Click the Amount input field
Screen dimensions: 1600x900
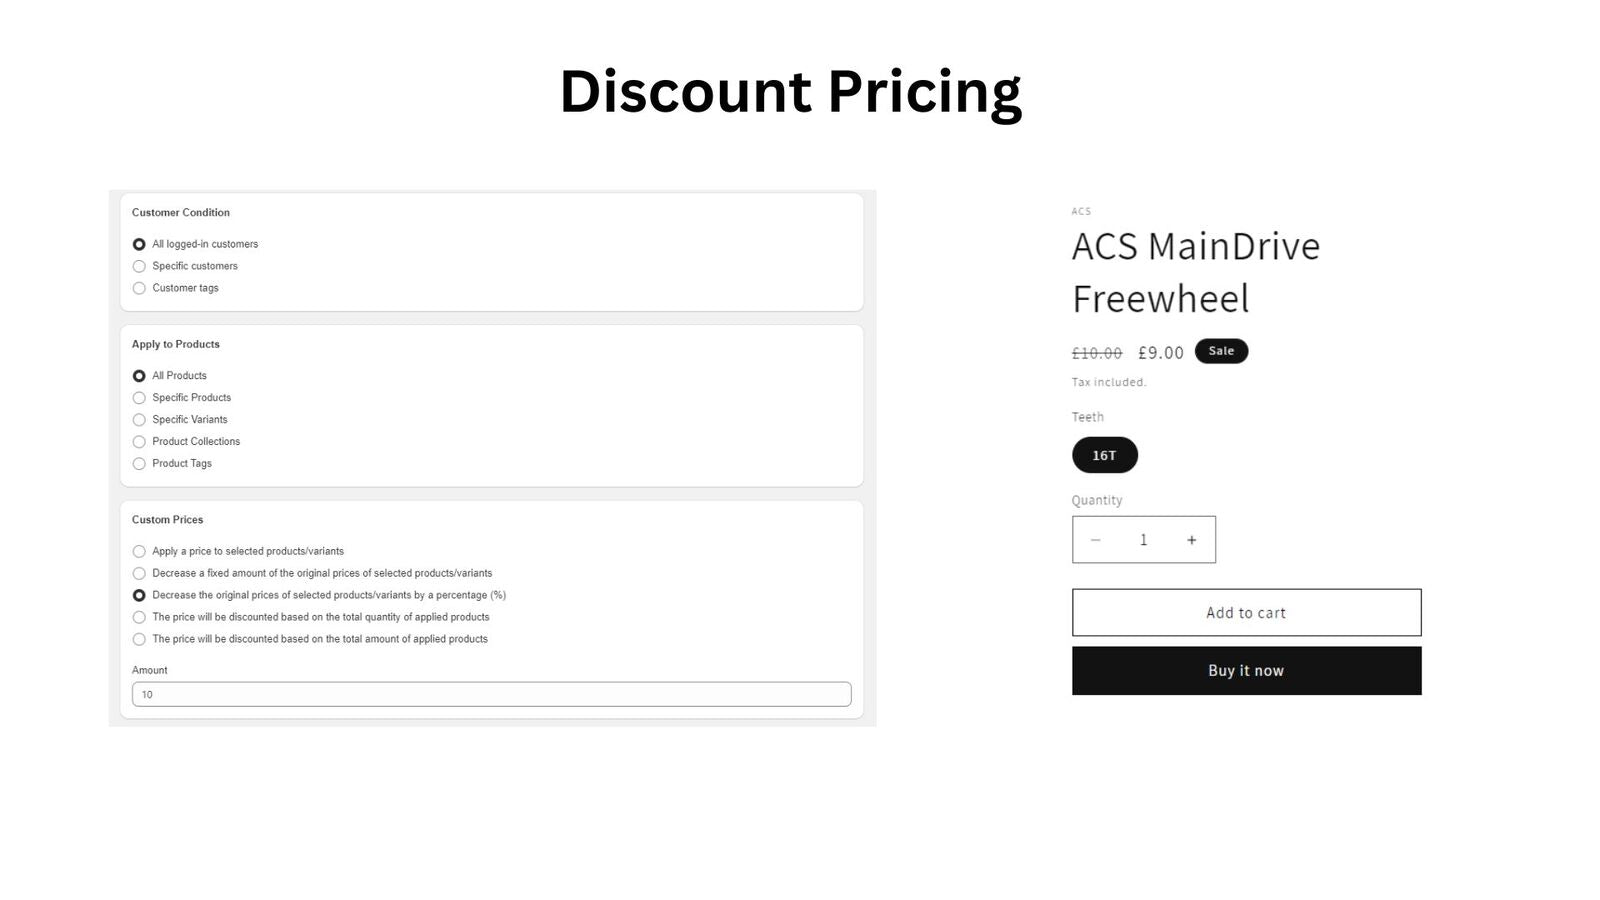pyautogui.click(x=491, y=694)
